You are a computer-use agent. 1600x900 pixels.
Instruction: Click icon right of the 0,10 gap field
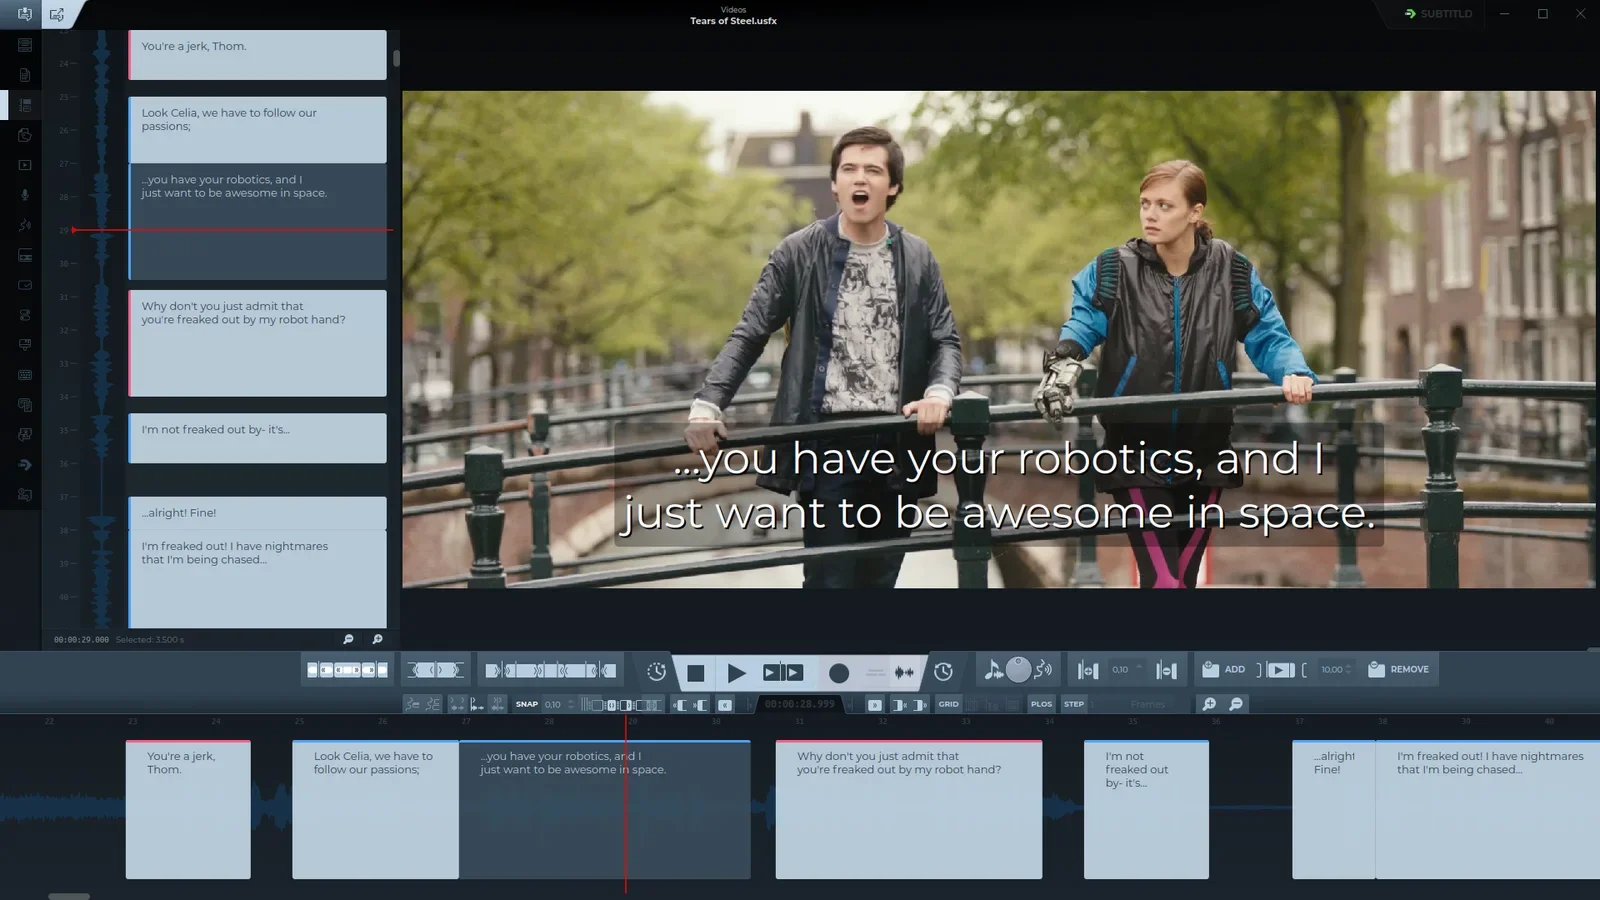pos(1166,670)
